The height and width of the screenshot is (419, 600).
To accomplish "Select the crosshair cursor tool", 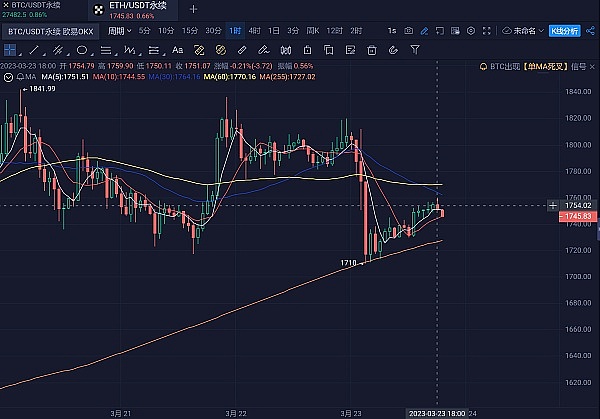I will pos(10,50).
